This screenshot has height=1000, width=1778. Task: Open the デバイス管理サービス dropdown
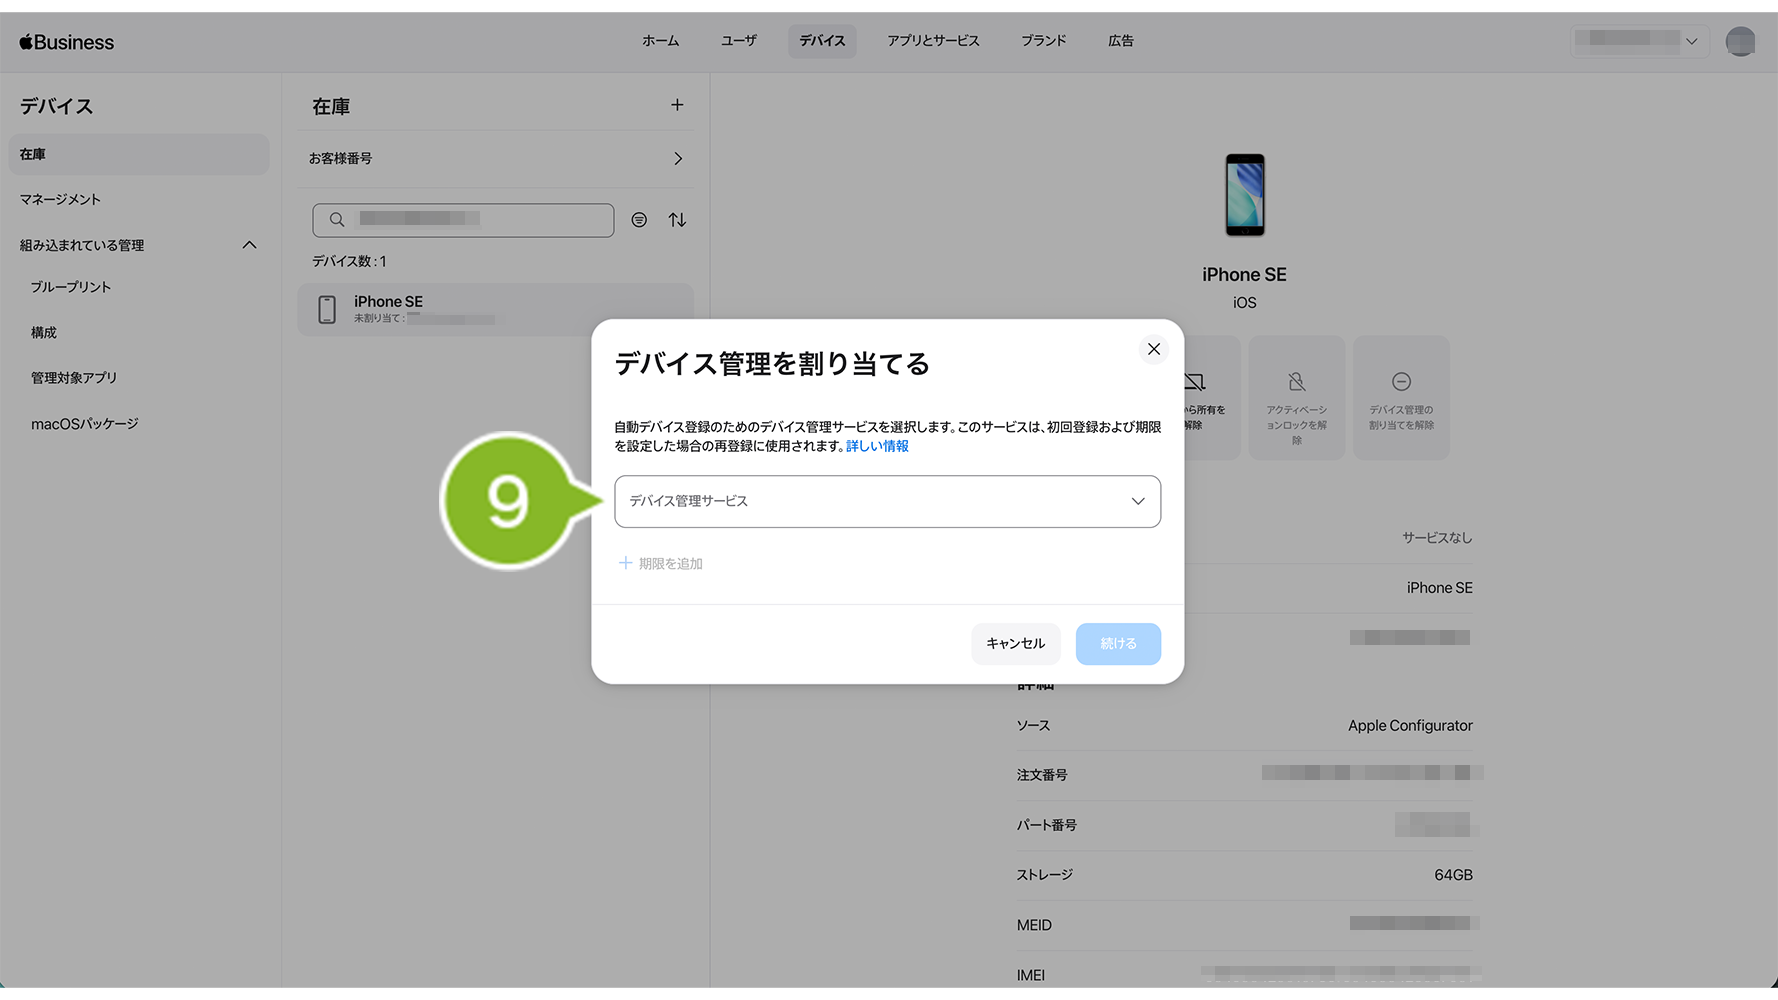coord(887,501)
